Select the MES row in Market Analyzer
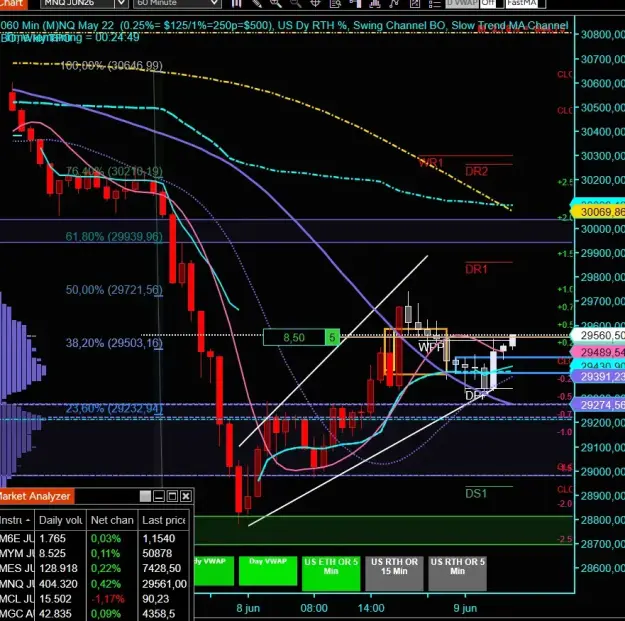Viewport: 625px width, 621px height. pos(96,568)
